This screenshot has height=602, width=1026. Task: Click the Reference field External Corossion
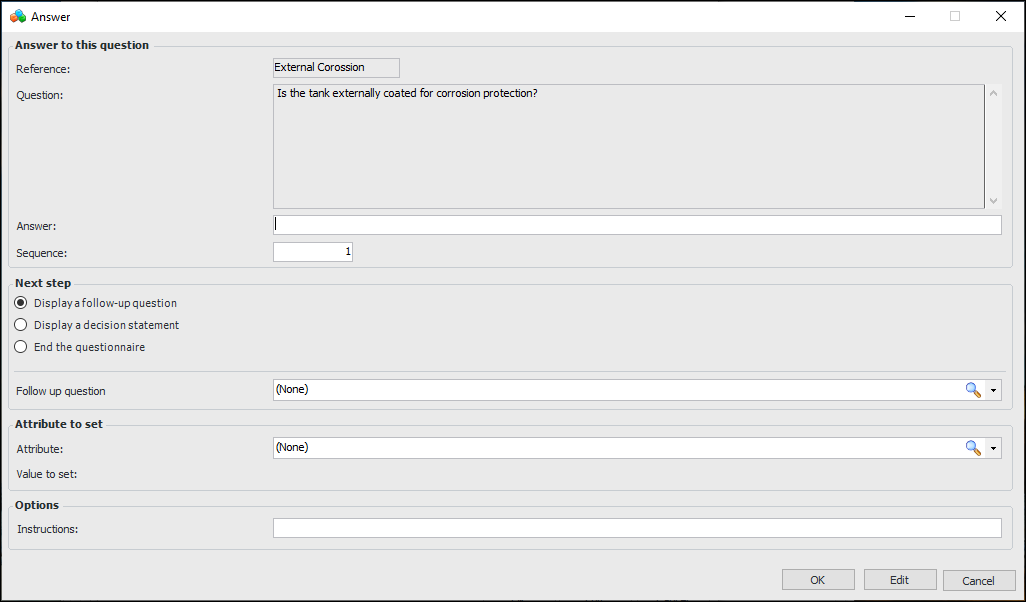tap(336, 68)
